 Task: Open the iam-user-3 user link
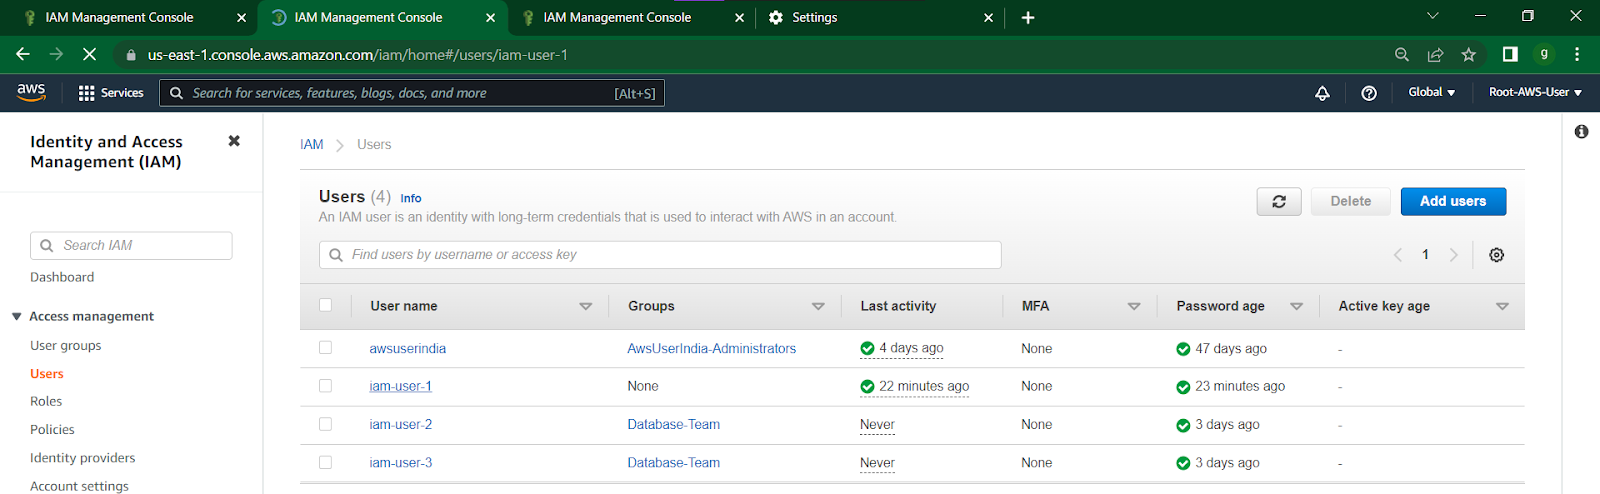tap(401, 463)
